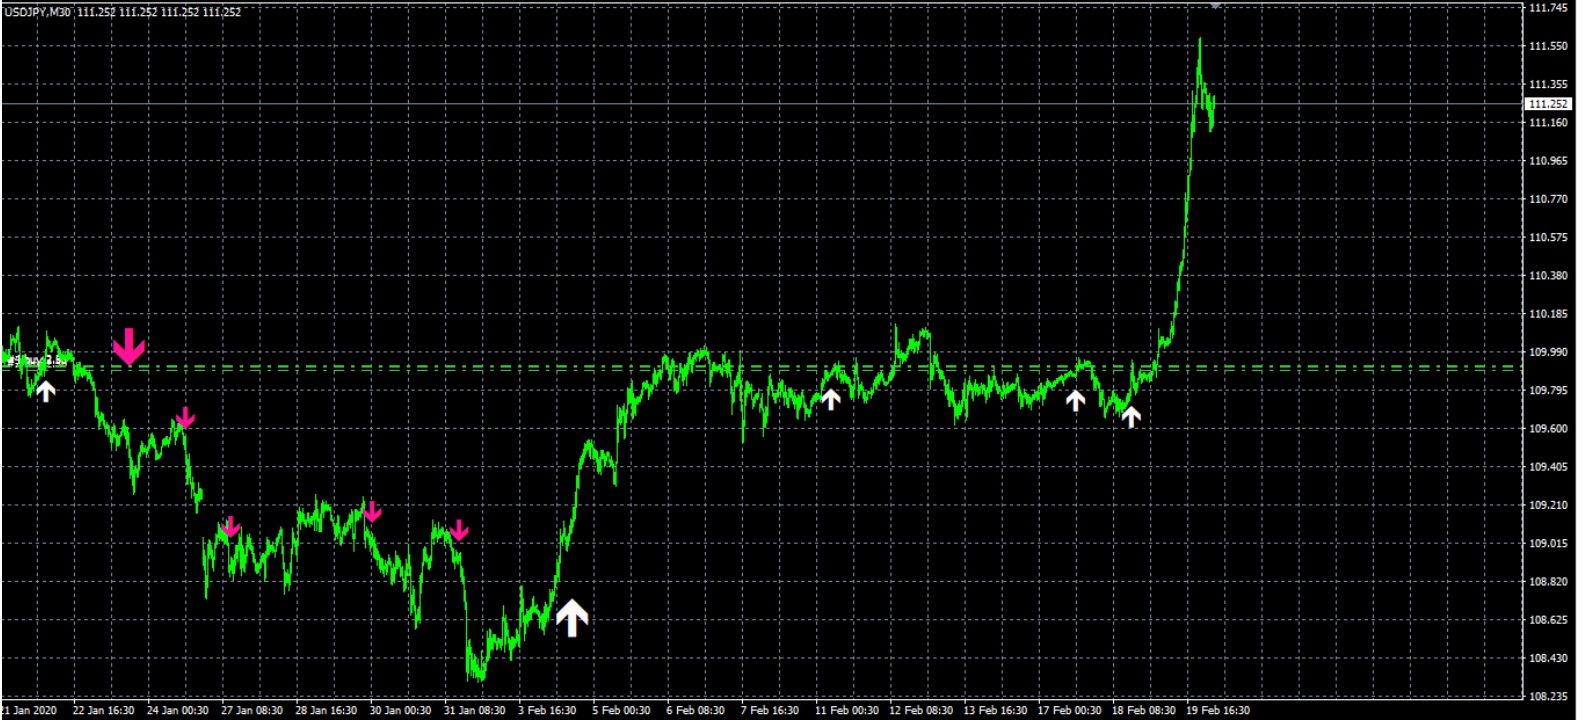Click the 110.770 price axis label
This screenshot has width=1588, height=722.
1549,199
